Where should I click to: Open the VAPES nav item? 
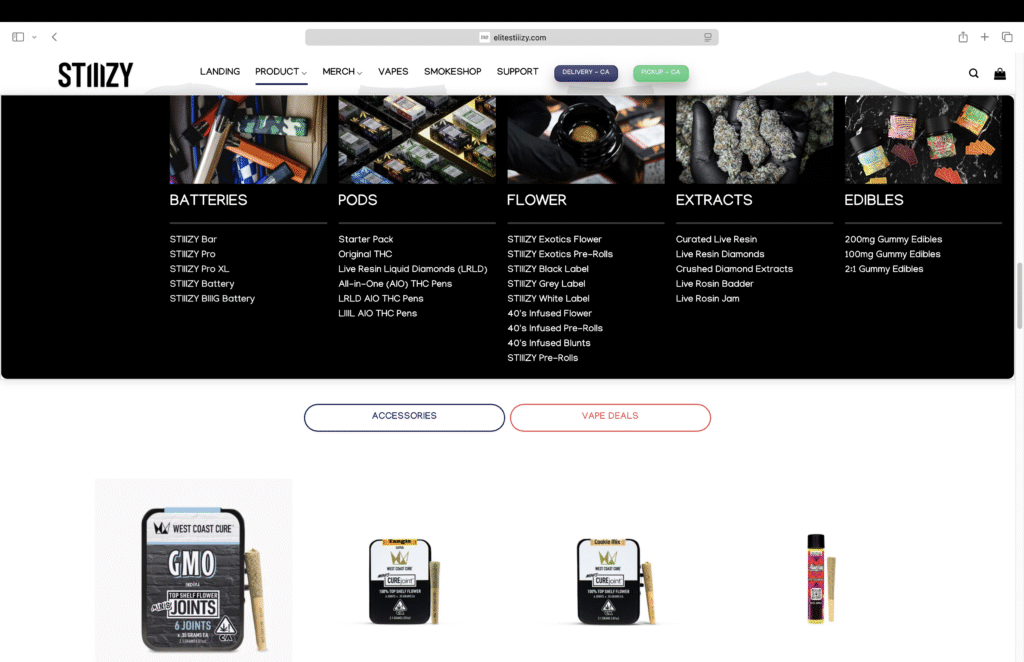point(393,72)
